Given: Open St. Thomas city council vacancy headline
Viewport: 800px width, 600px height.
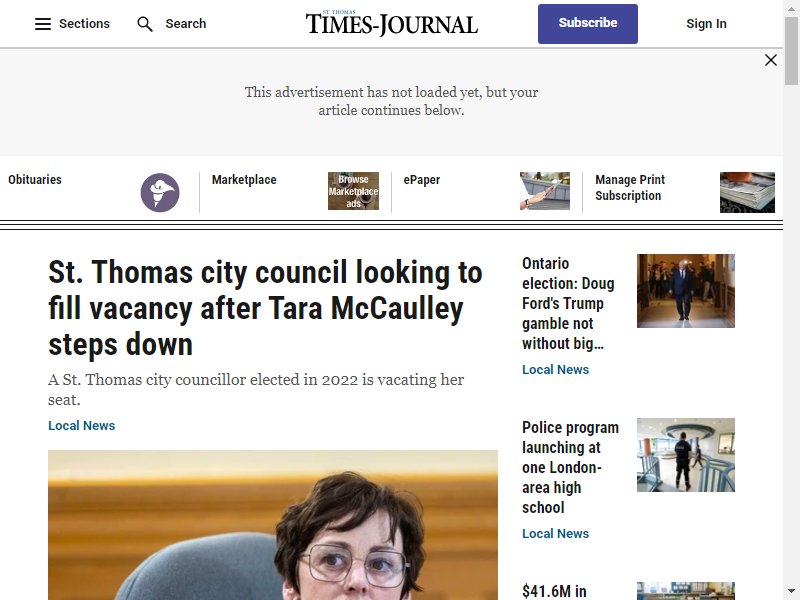Looking at the screenshot, I should point(265,308).
